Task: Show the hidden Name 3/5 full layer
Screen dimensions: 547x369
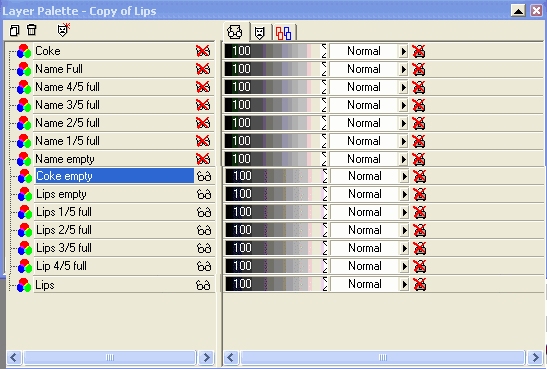Action: click(203, 105)
